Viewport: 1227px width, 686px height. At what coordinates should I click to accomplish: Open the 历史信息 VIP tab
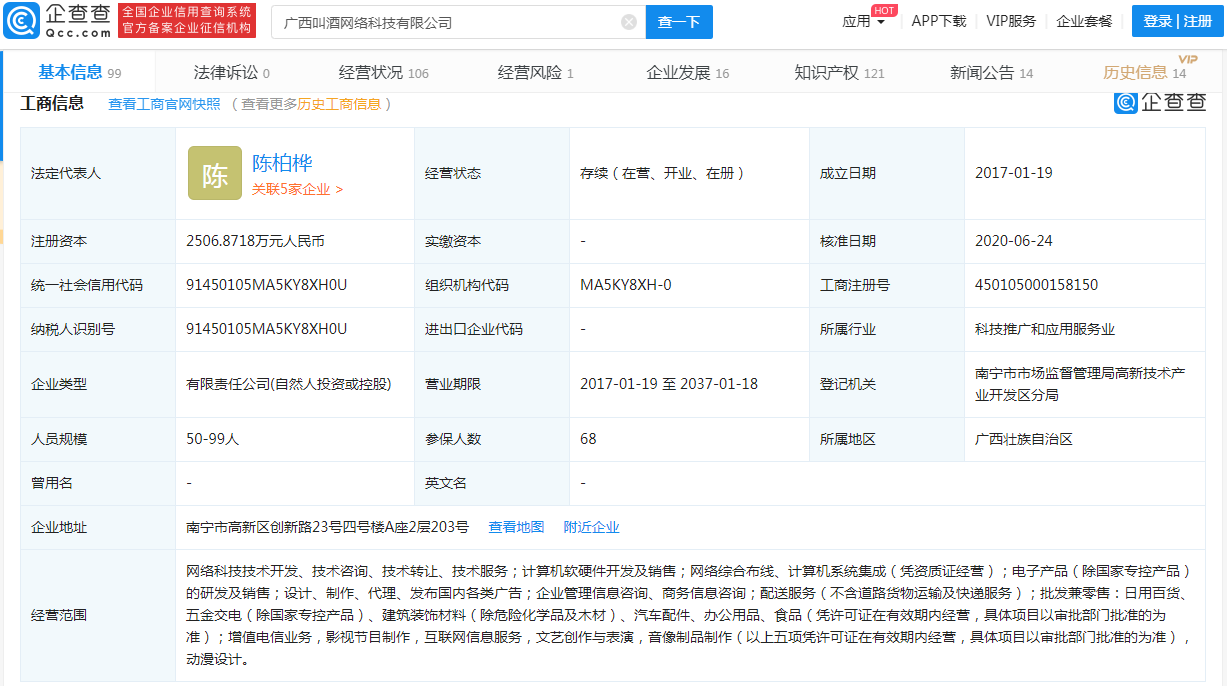1145,72
